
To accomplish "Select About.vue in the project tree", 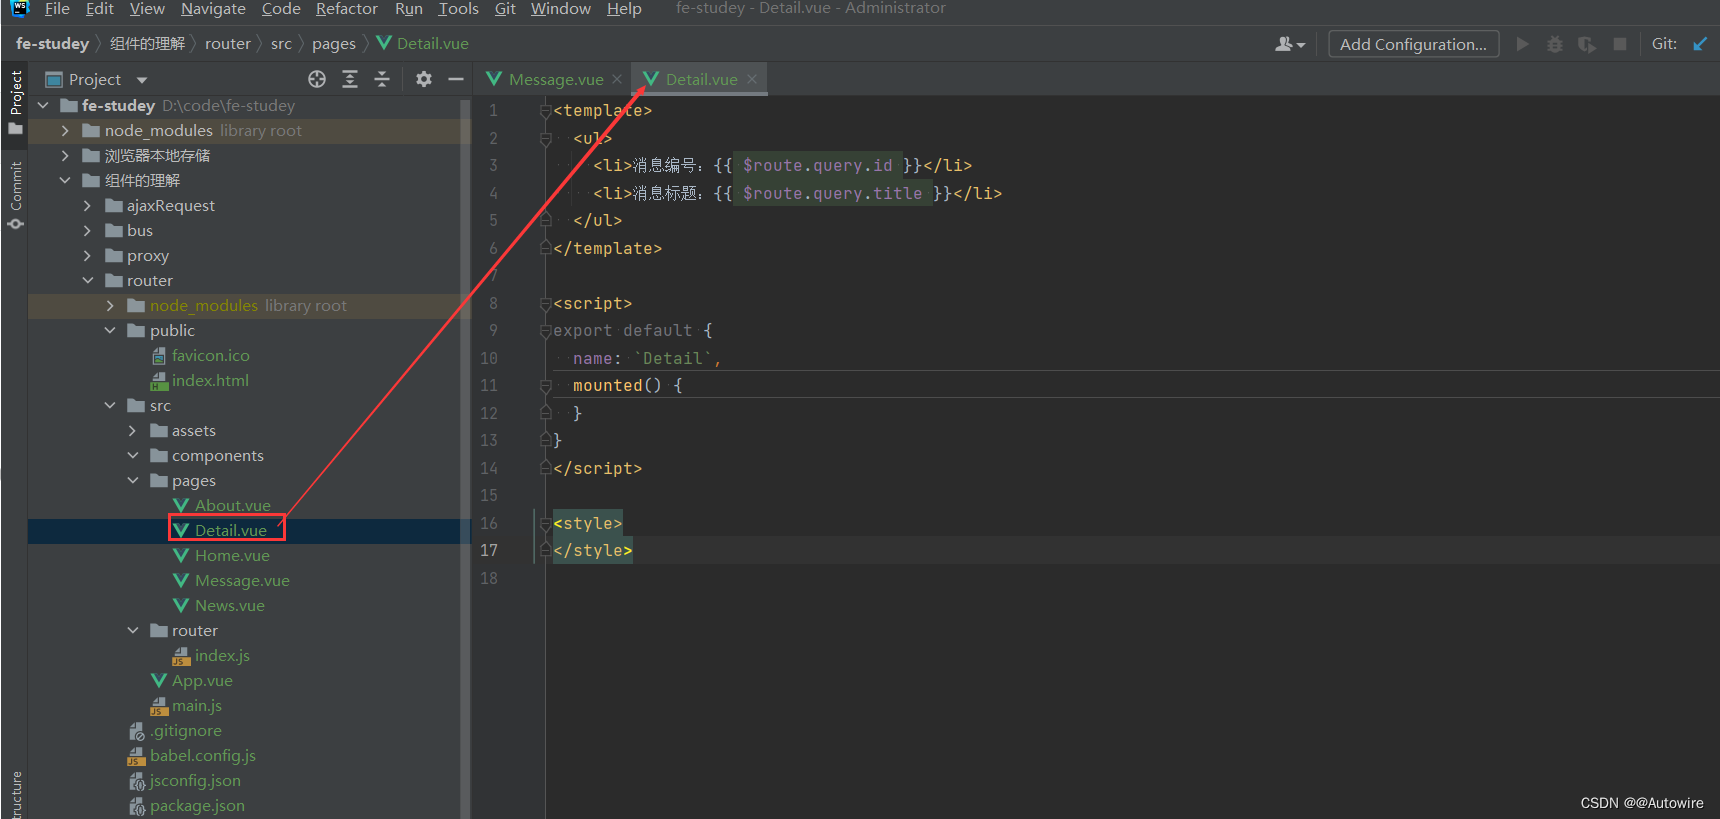I will (232, 505).
